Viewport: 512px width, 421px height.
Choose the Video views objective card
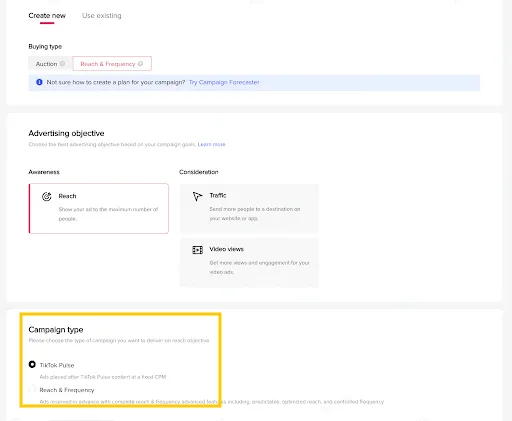(x=249, y=262)
